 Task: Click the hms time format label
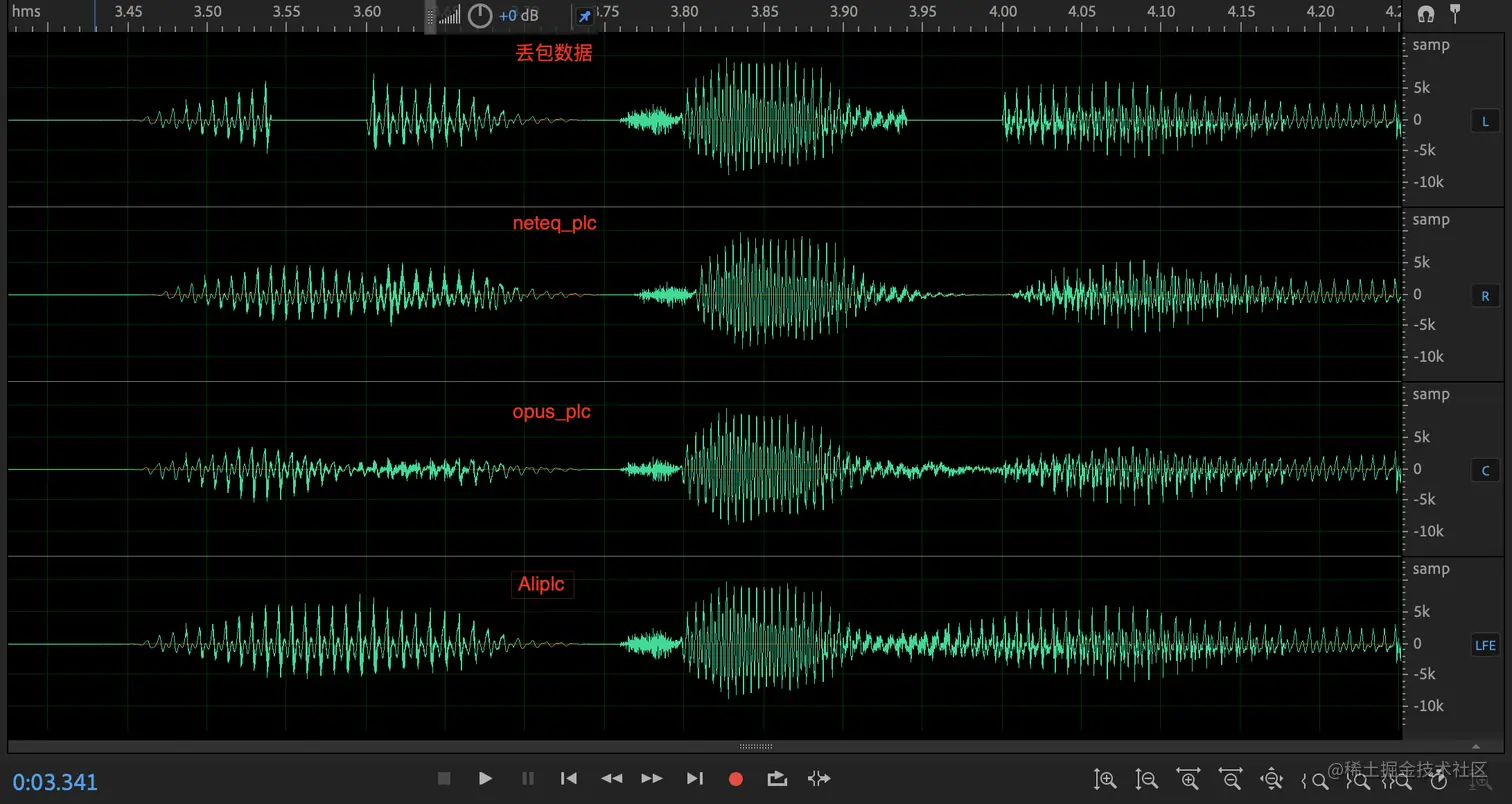pyautogui.click(x=26, y=12)
